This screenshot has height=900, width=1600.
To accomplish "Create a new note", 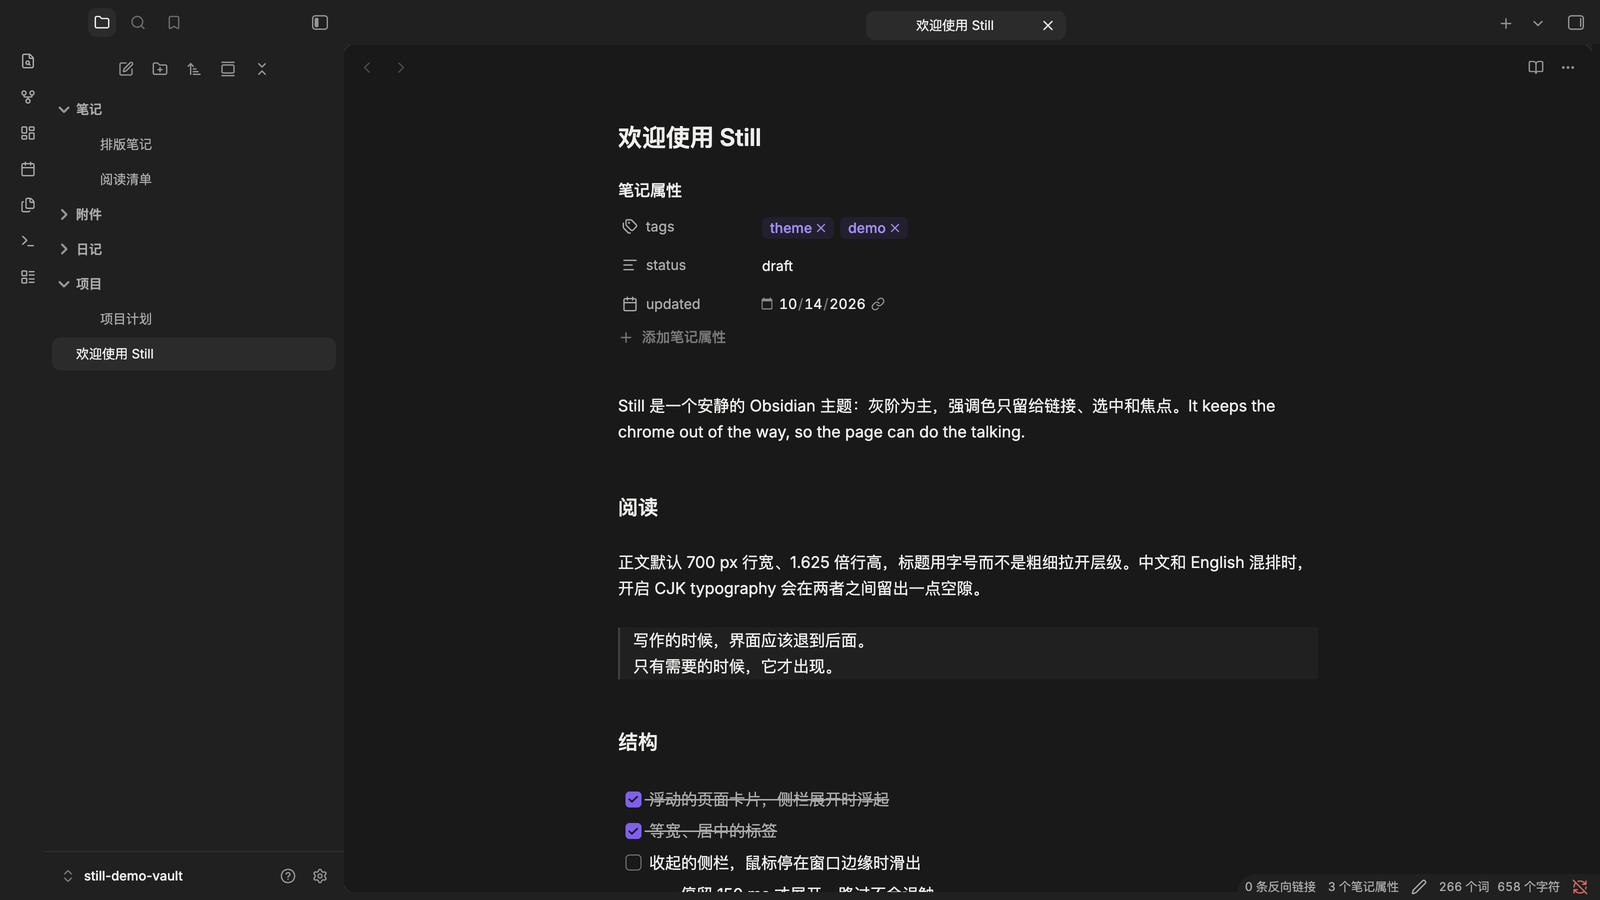I will coord(126,69).
